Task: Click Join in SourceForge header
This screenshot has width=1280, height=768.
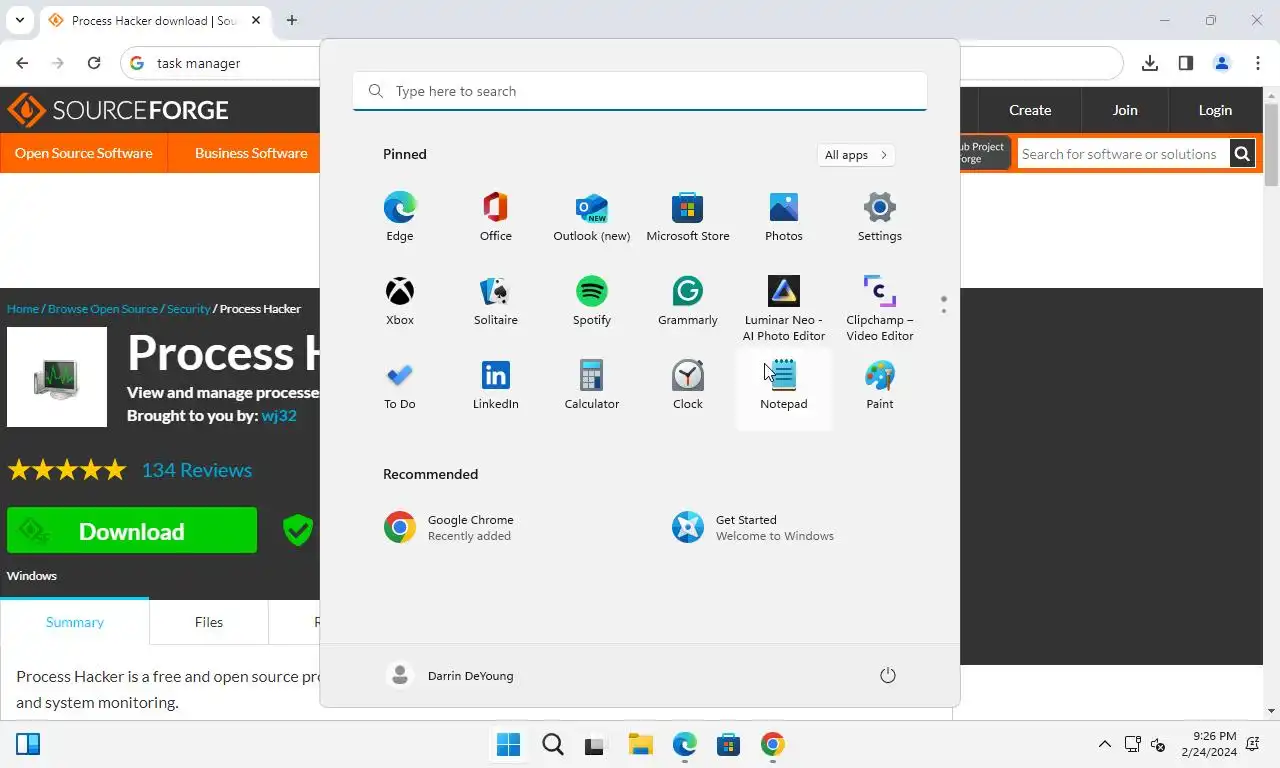Action: (x=1125, y=110)
